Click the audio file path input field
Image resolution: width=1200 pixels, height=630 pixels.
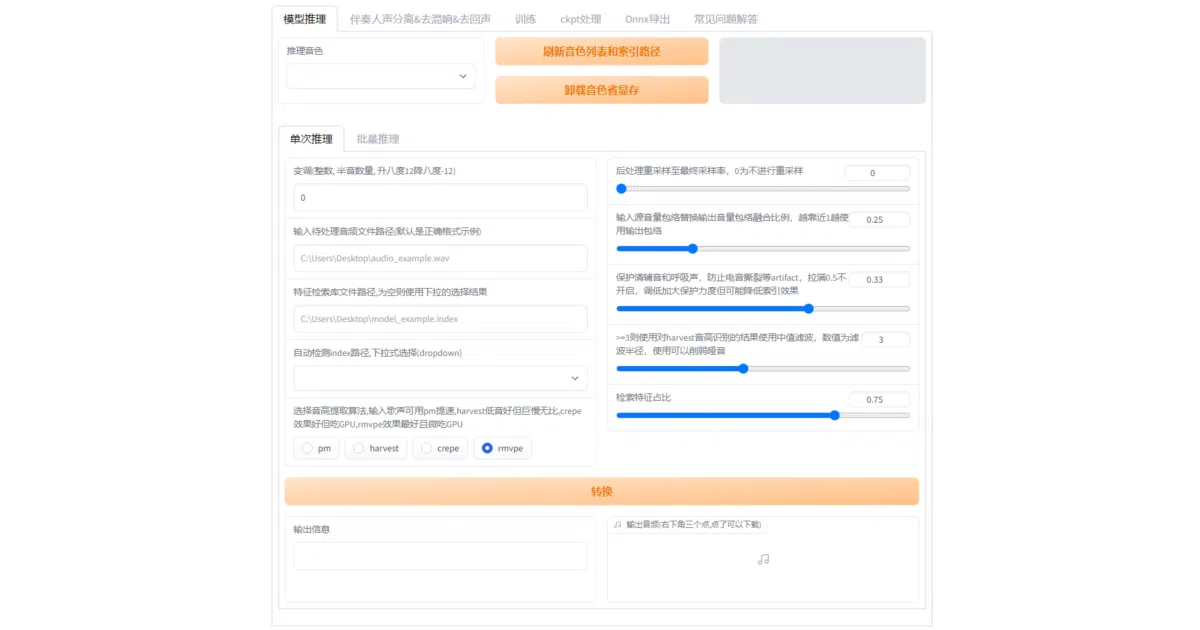tap(440, 258)
